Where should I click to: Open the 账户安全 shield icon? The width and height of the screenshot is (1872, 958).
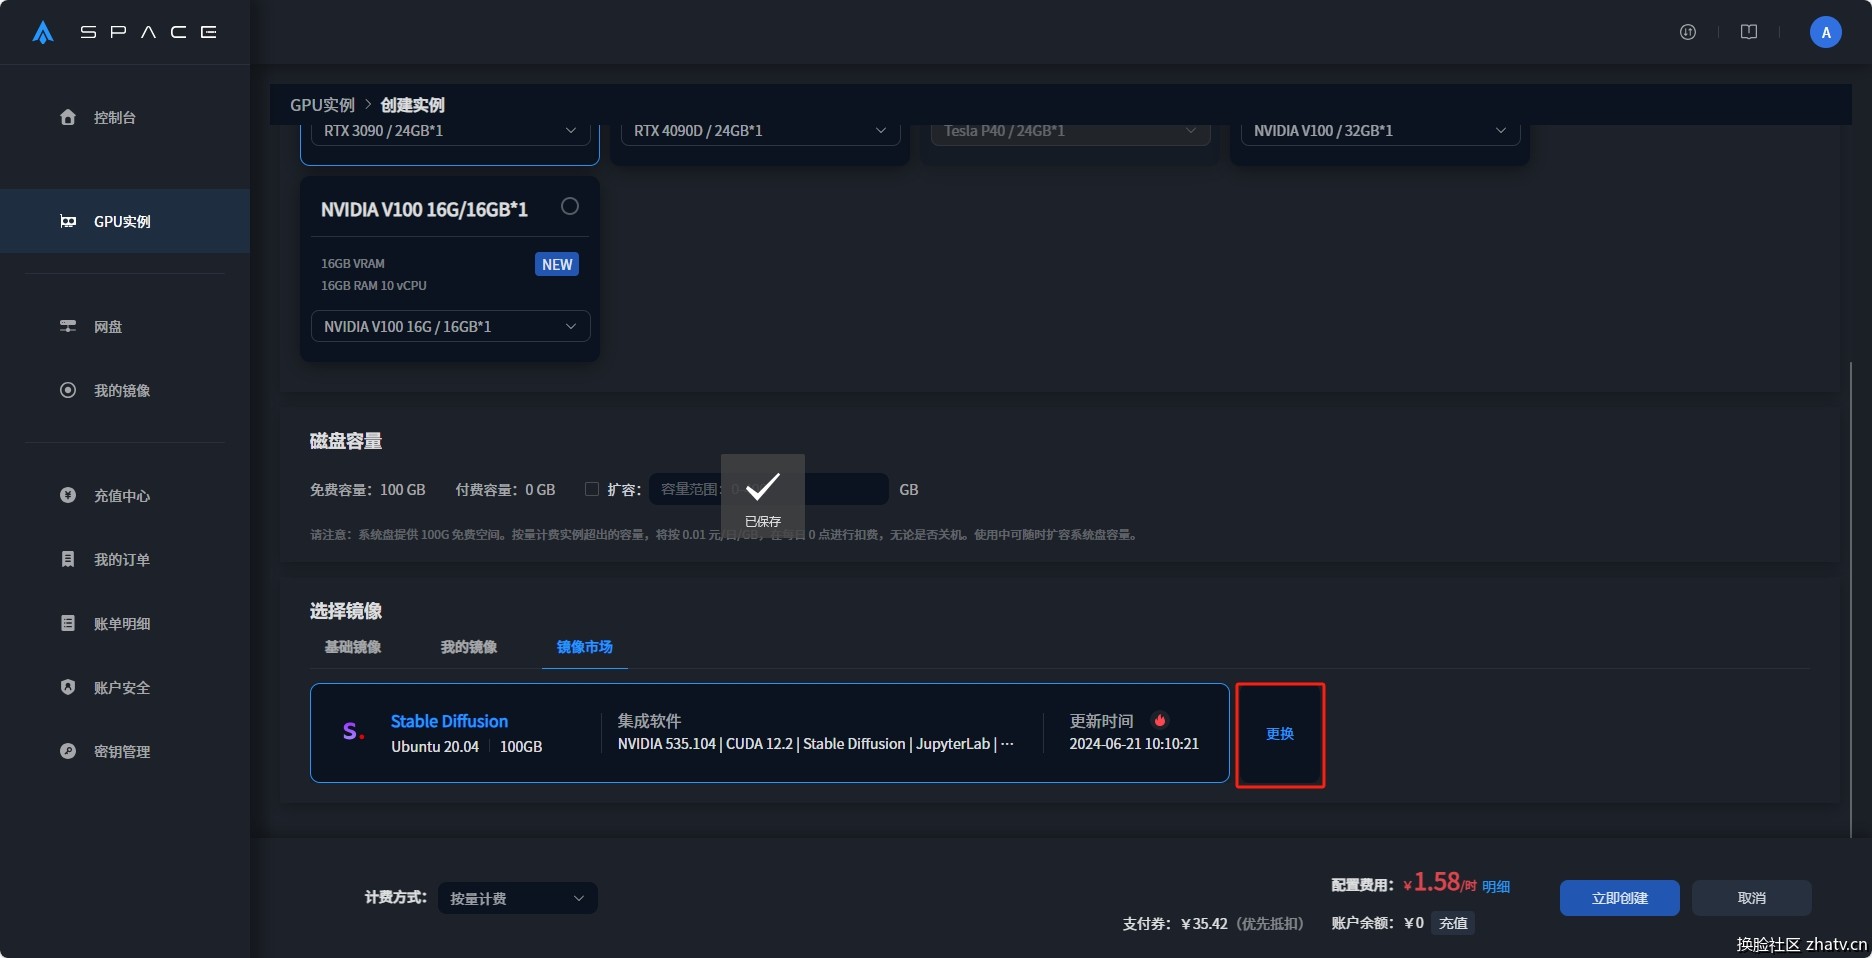68,687
